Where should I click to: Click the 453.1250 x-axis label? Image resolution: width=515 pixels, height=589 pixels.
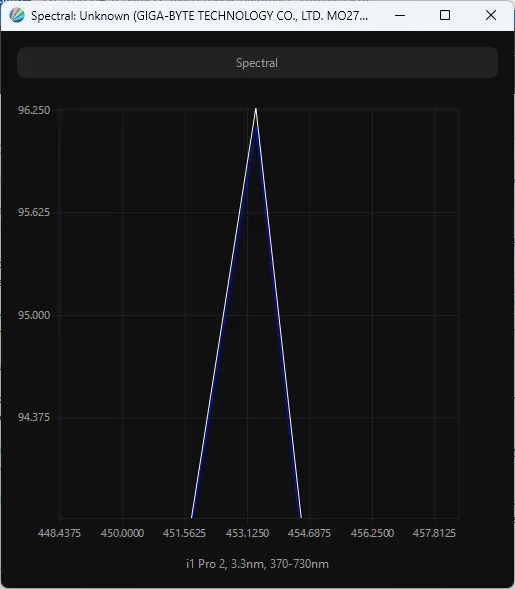click(247, 533)
